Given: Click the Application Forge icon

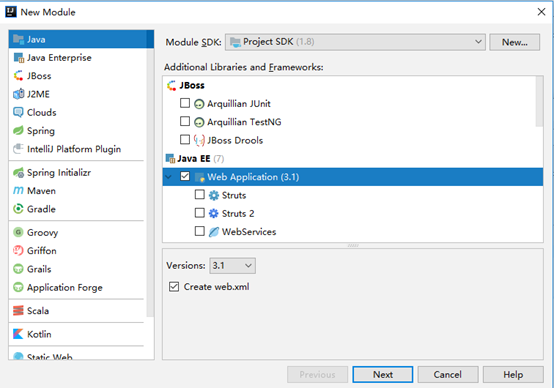Looking at the screenshot, I should click(18, 287).
